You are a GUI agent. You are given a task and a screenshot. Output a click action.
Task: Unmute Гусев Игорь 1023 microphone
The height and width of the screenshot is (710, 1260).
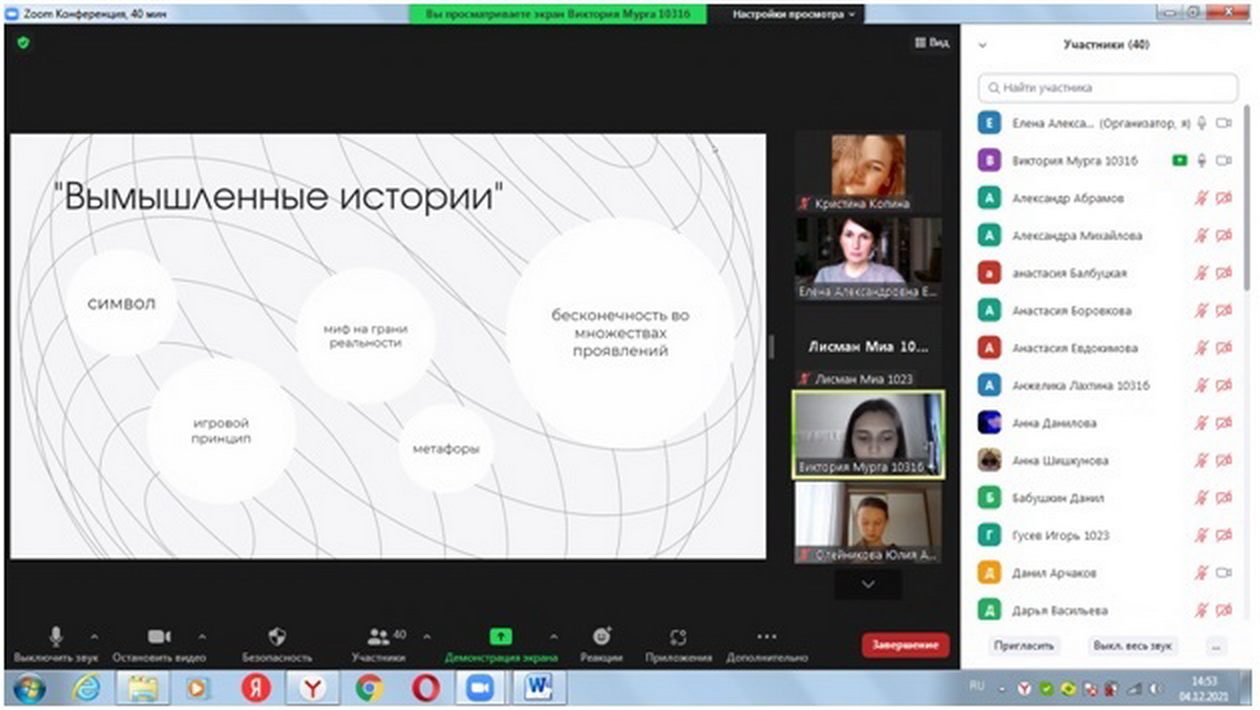point(1202,535)
